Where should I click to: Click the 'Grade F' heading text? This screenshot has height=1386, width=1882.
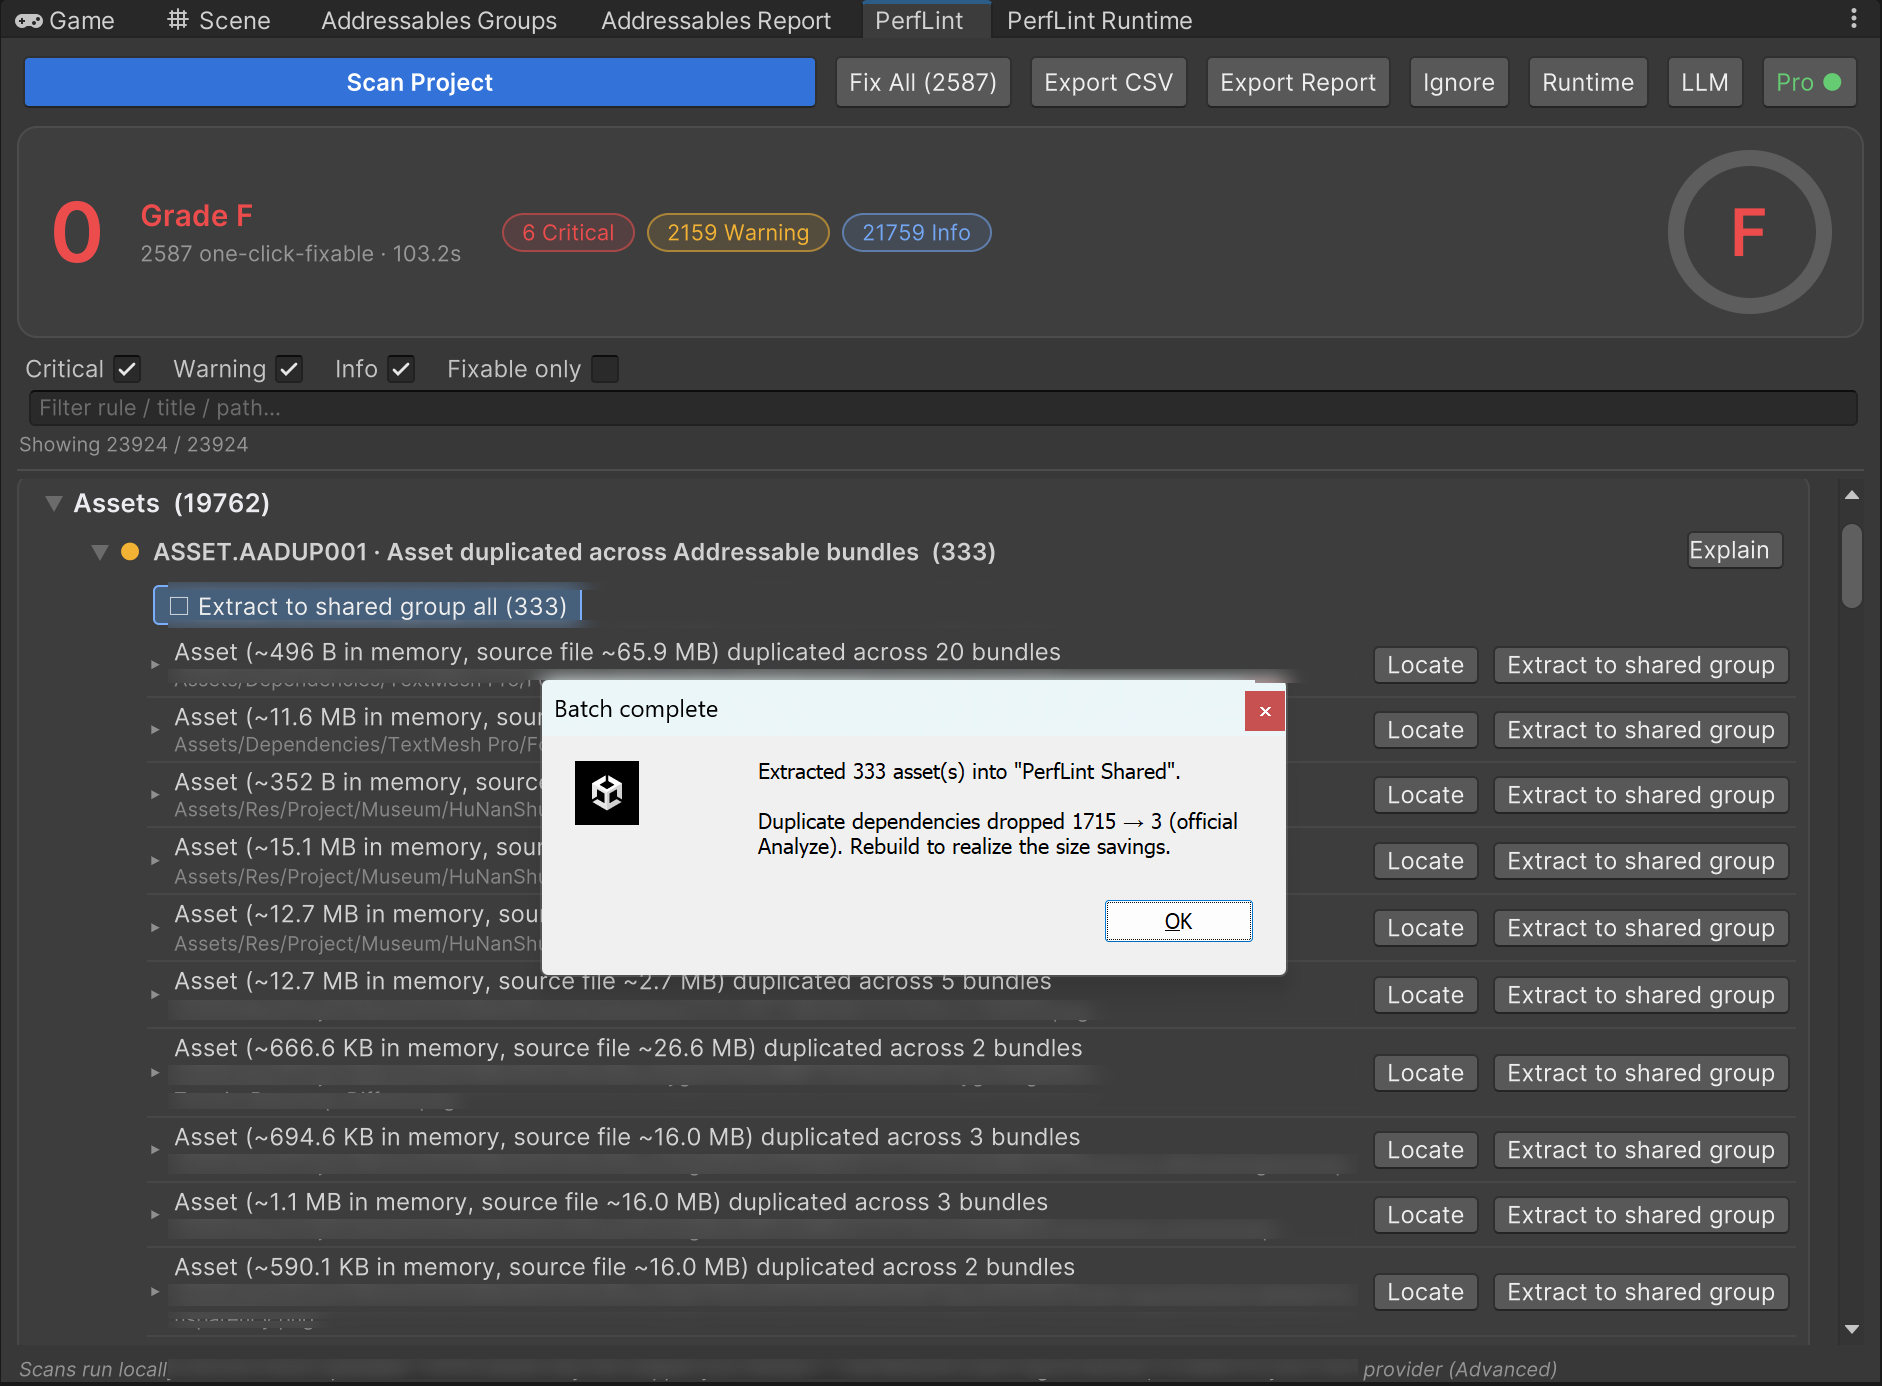[196, 215]
